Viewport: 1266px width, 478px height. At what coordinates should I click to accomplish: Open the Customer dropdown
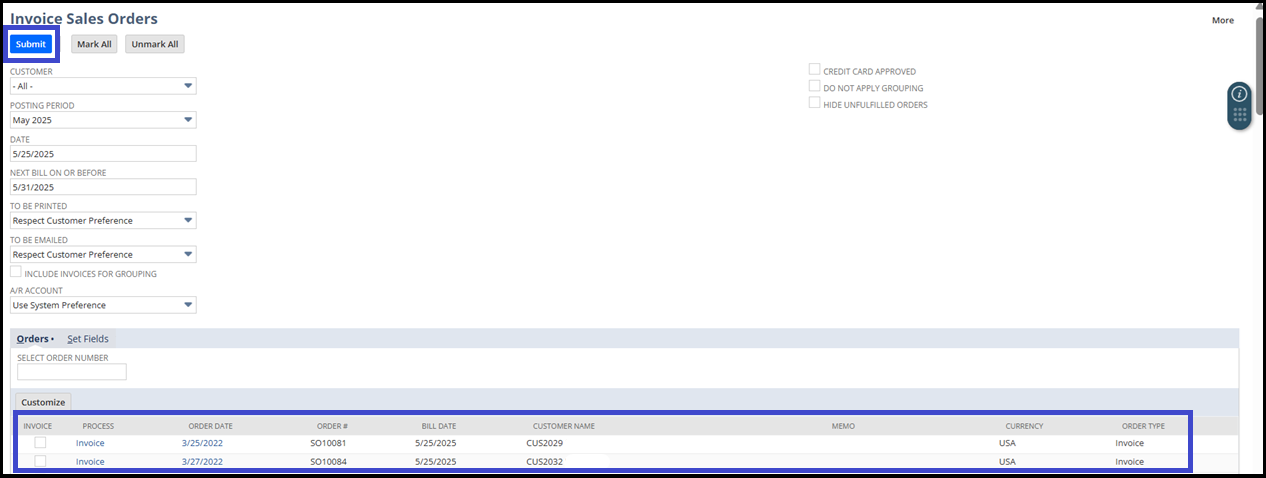point(103,86)
